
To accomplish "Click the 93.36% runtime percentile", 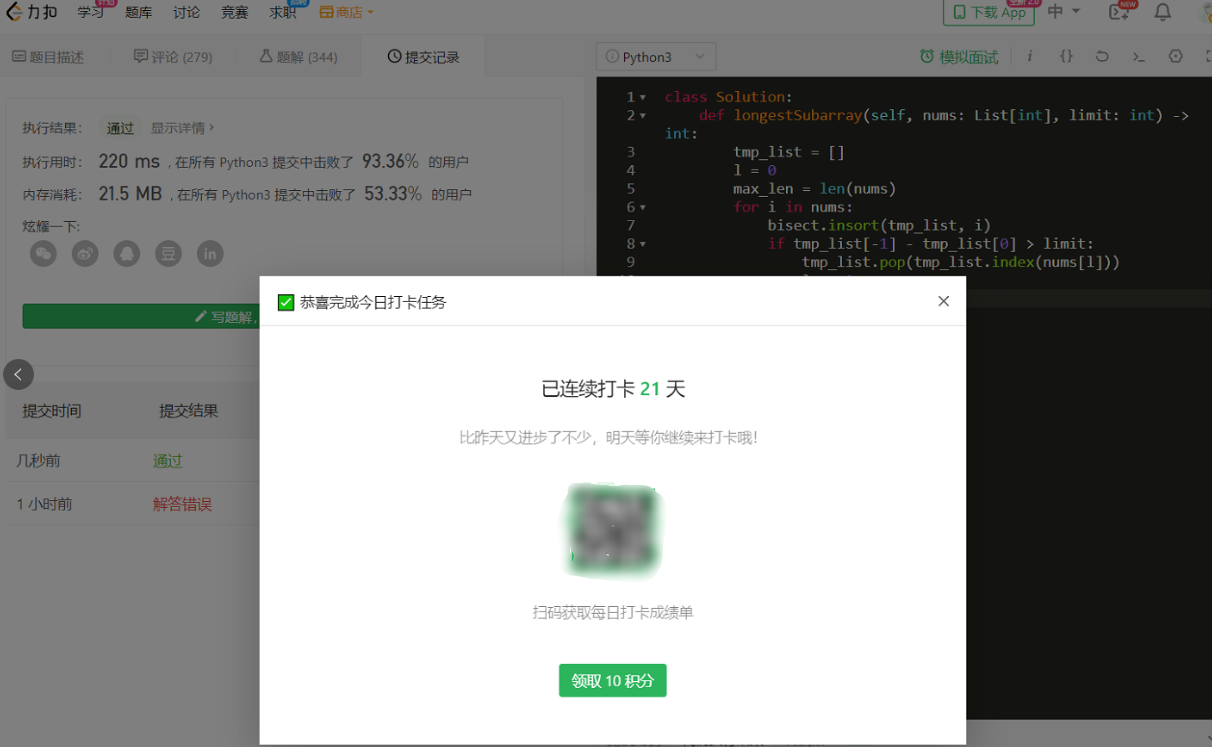I will click(x=390, y=161).
